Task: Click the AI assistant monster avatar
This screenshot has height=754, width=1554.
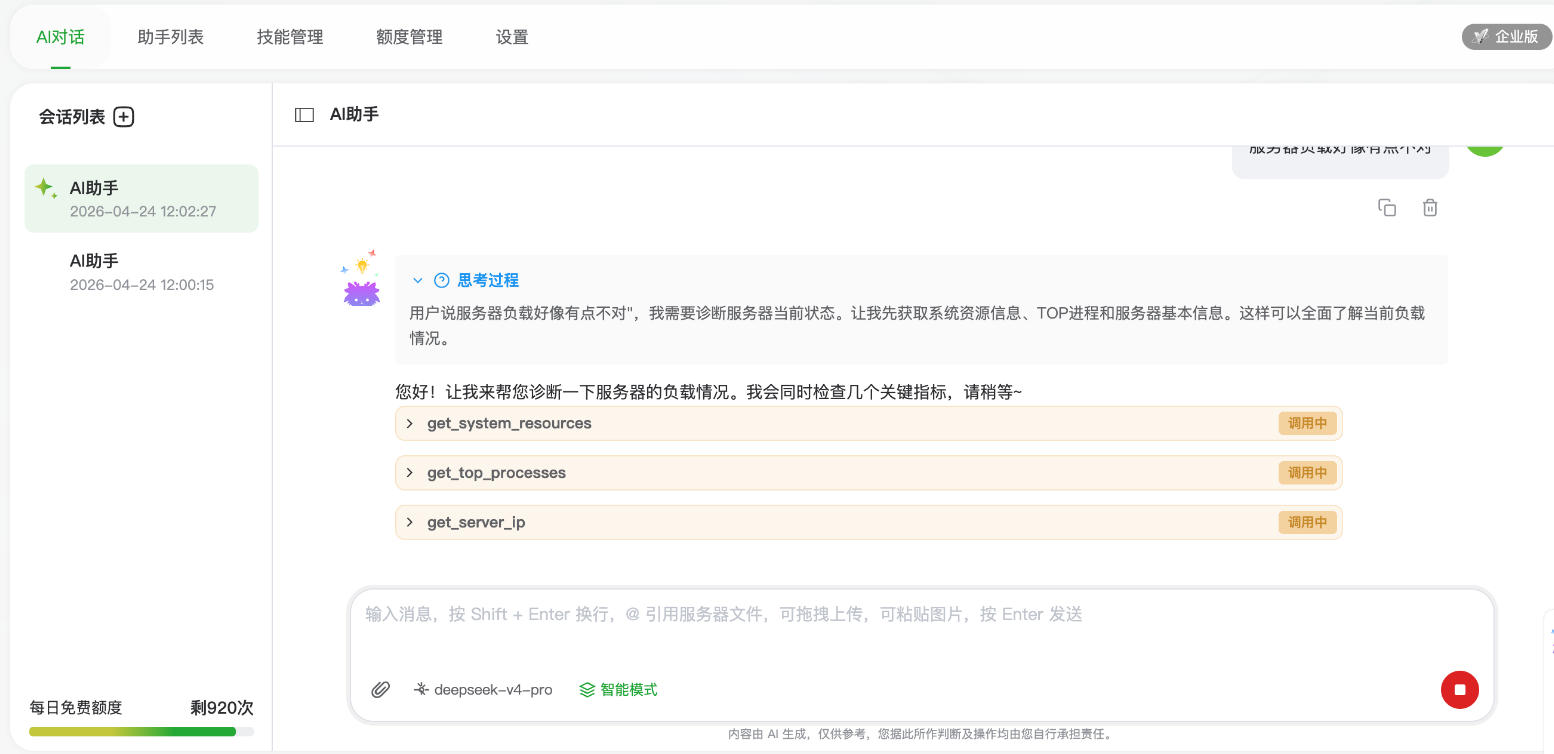Action: pos(361,281)
